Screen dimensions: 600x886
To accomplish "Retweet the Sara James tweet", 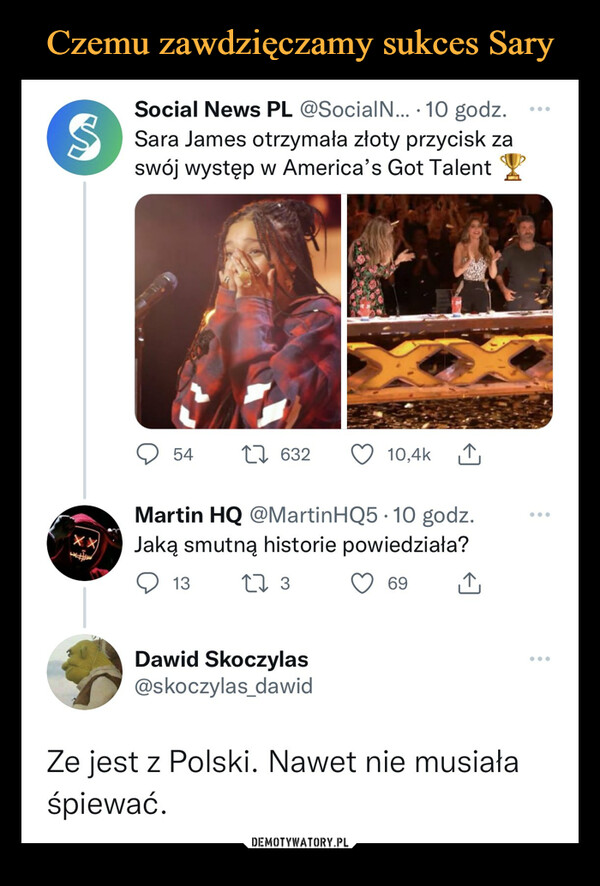I will (254, 454).
